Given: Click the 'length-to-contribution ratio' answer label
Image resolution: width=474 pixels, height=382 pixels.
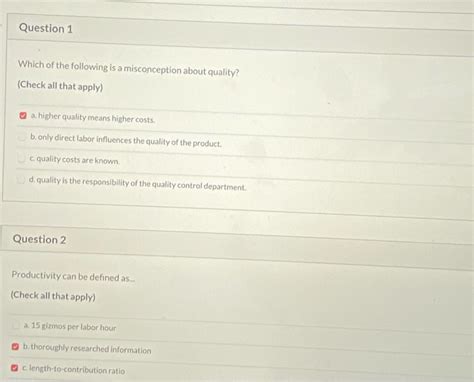Looking at the screenshot, I should [74, 370].
